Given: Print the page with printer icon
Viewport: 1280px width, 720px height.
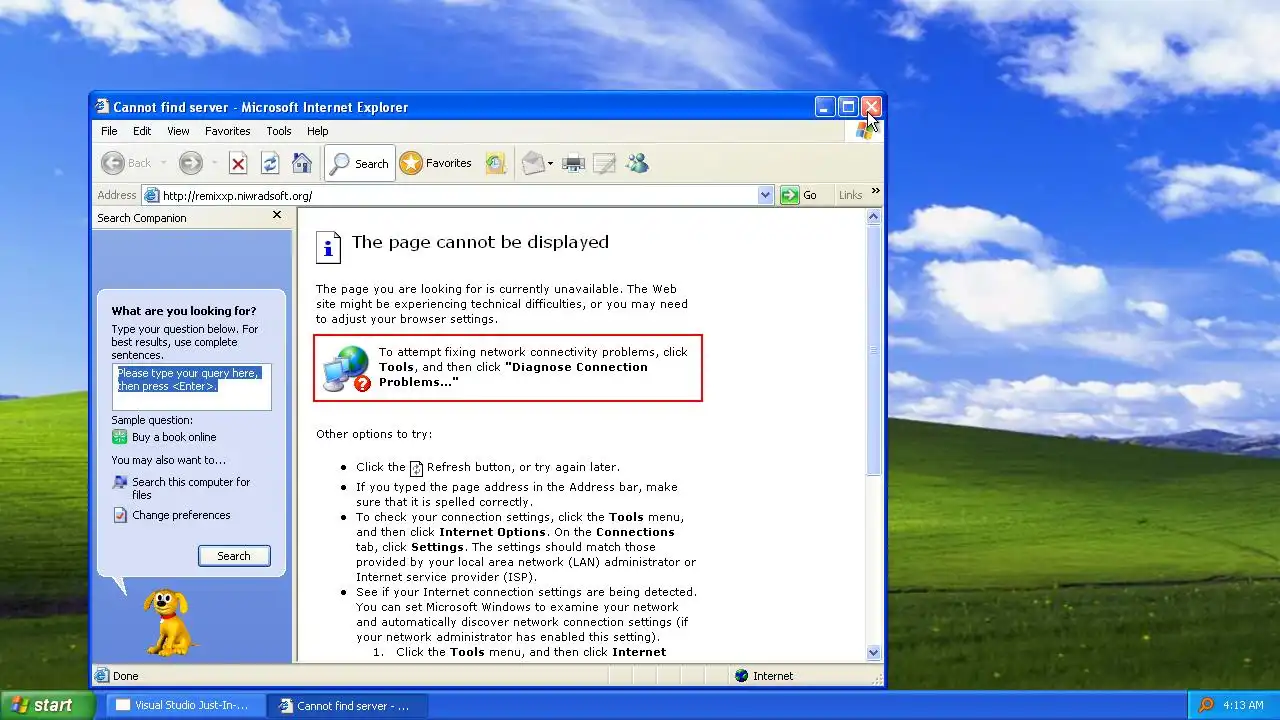Looking at the screenshot, I should tap(573, 163).
